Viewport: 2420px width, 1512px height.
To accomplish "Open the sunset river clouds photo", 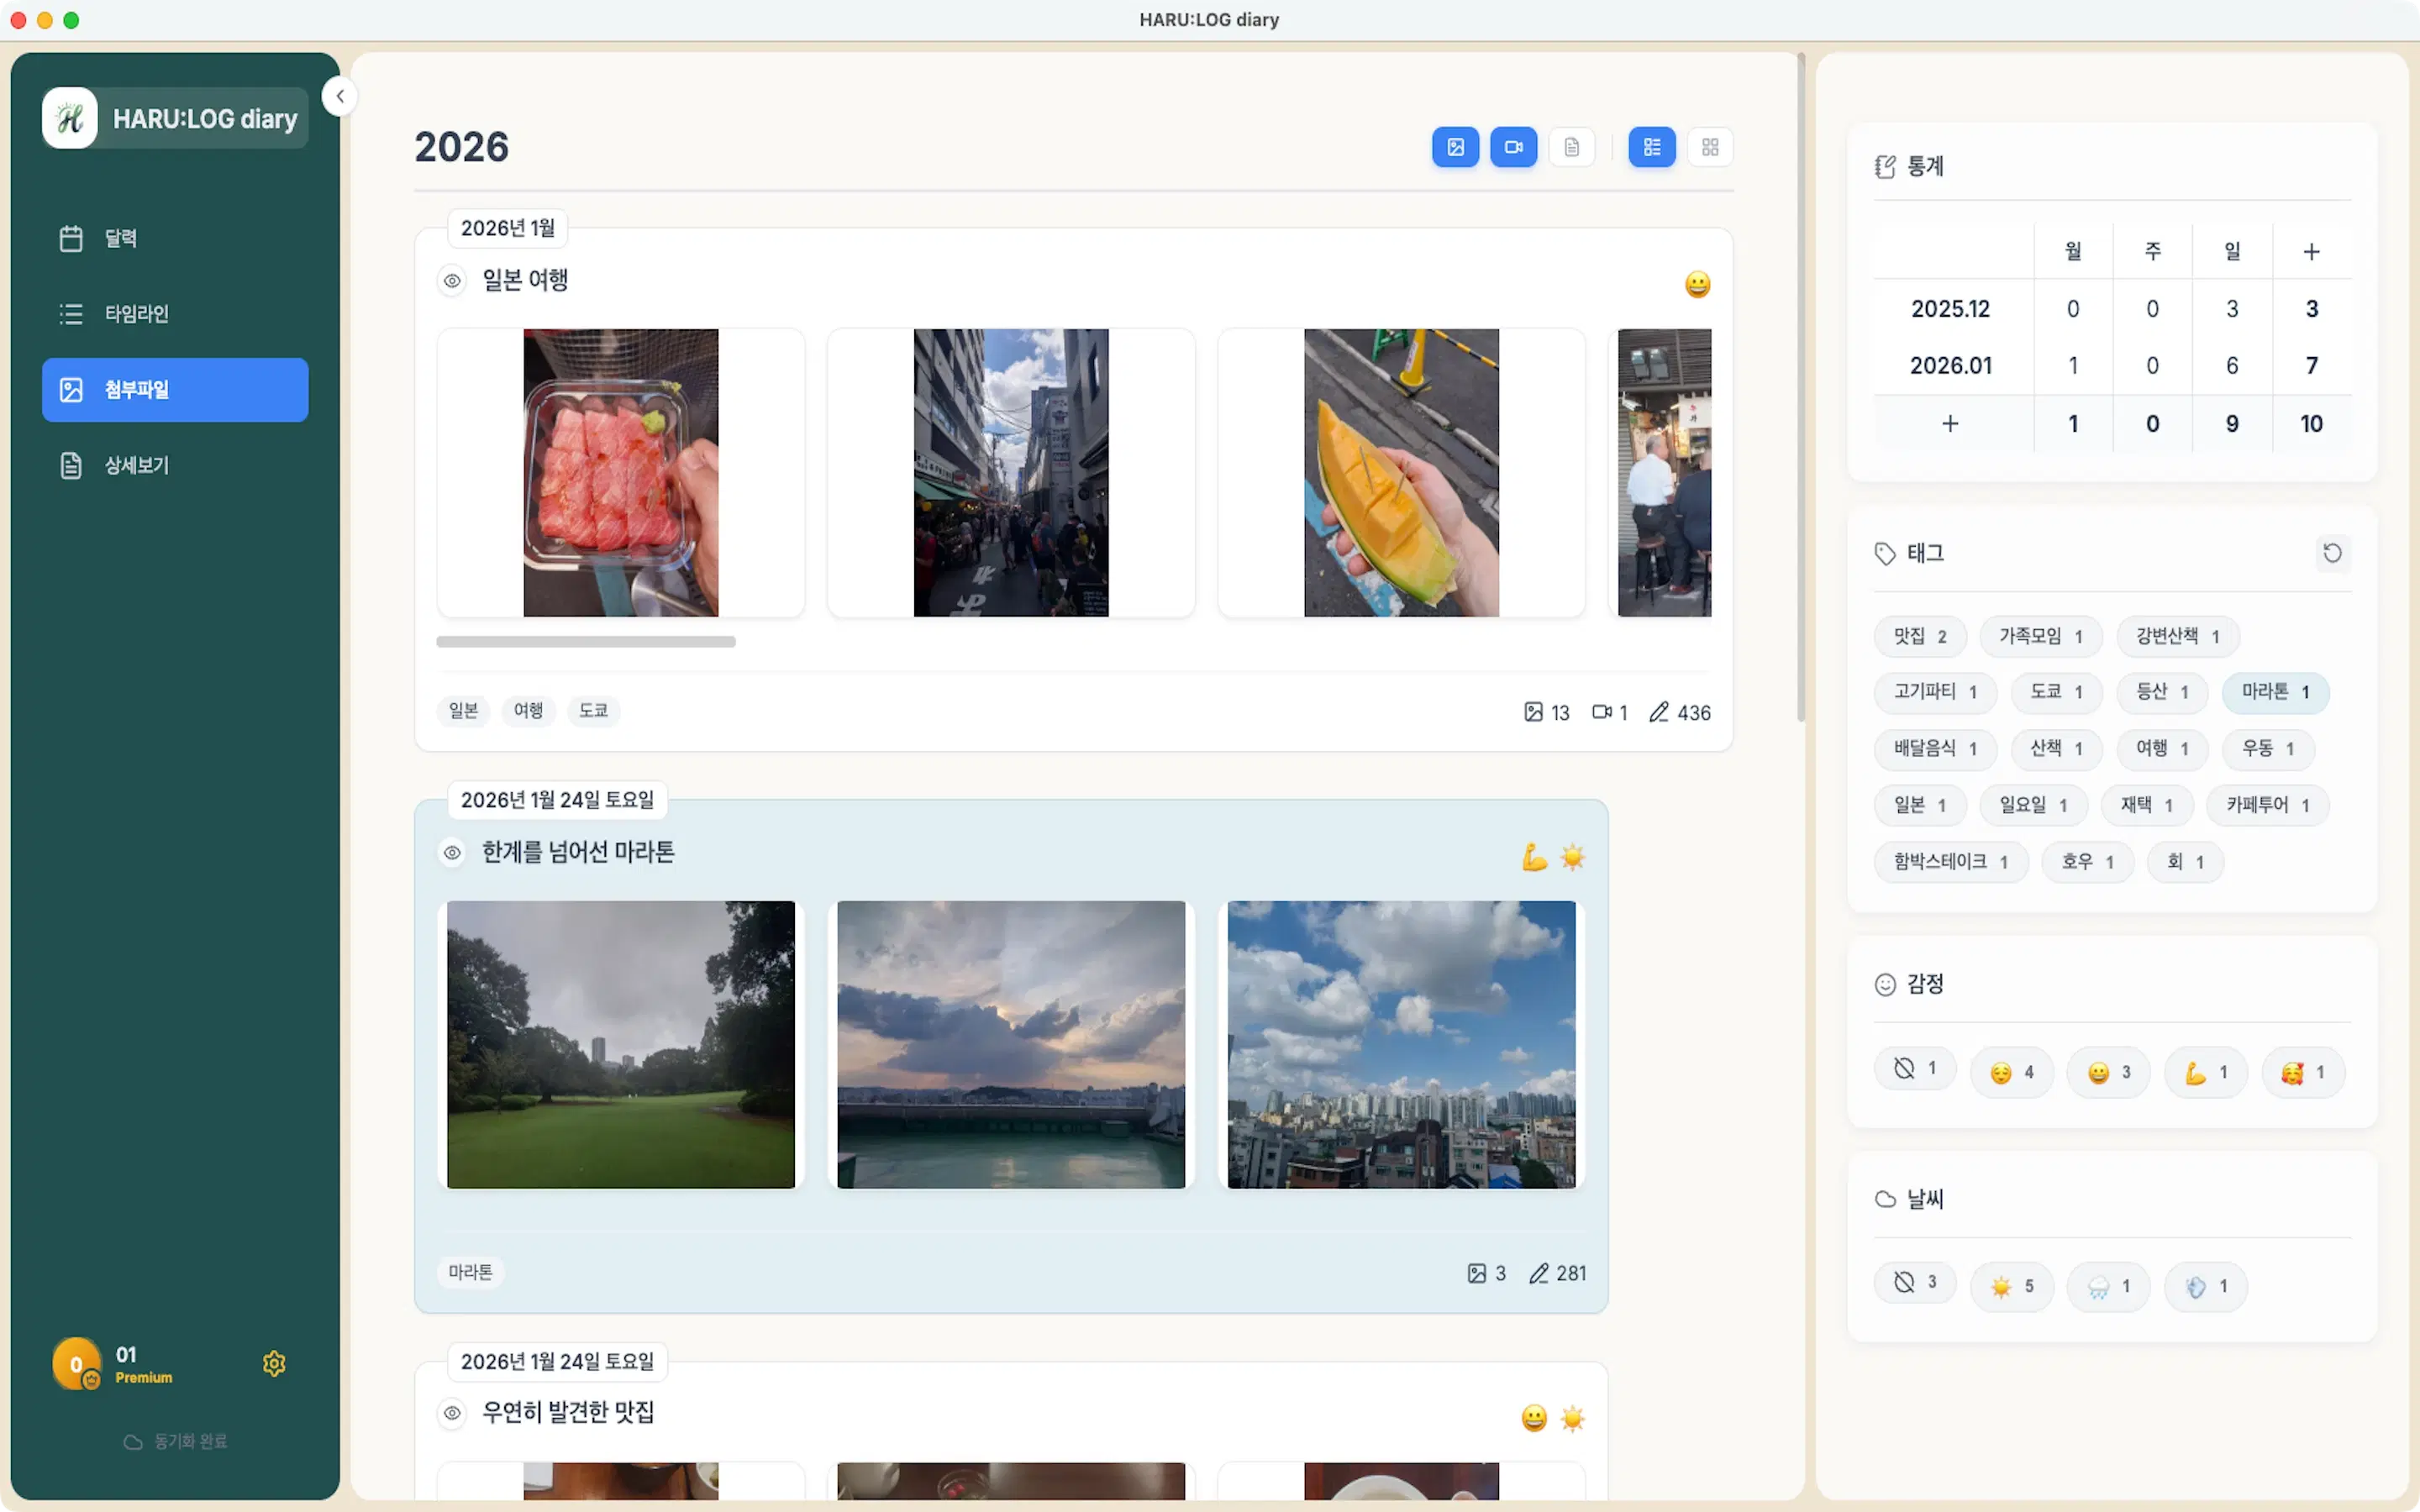I will point(1011,1045).
